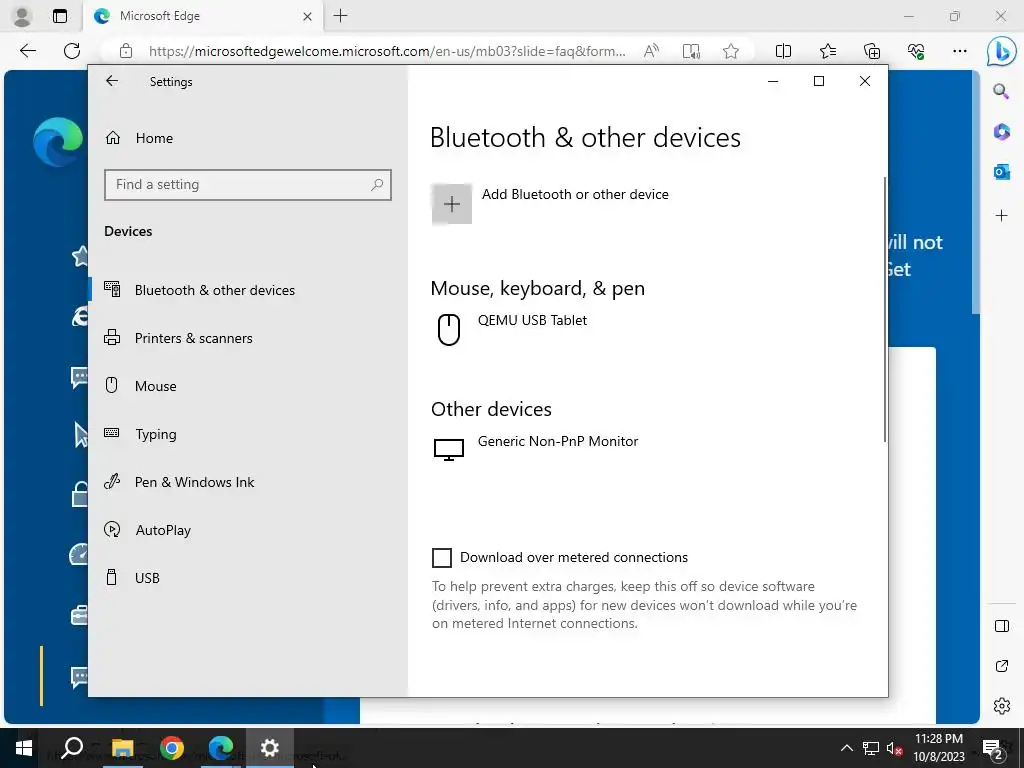
Task: Click the Settings window vertical scrollbar
Action: click(884, 309)
